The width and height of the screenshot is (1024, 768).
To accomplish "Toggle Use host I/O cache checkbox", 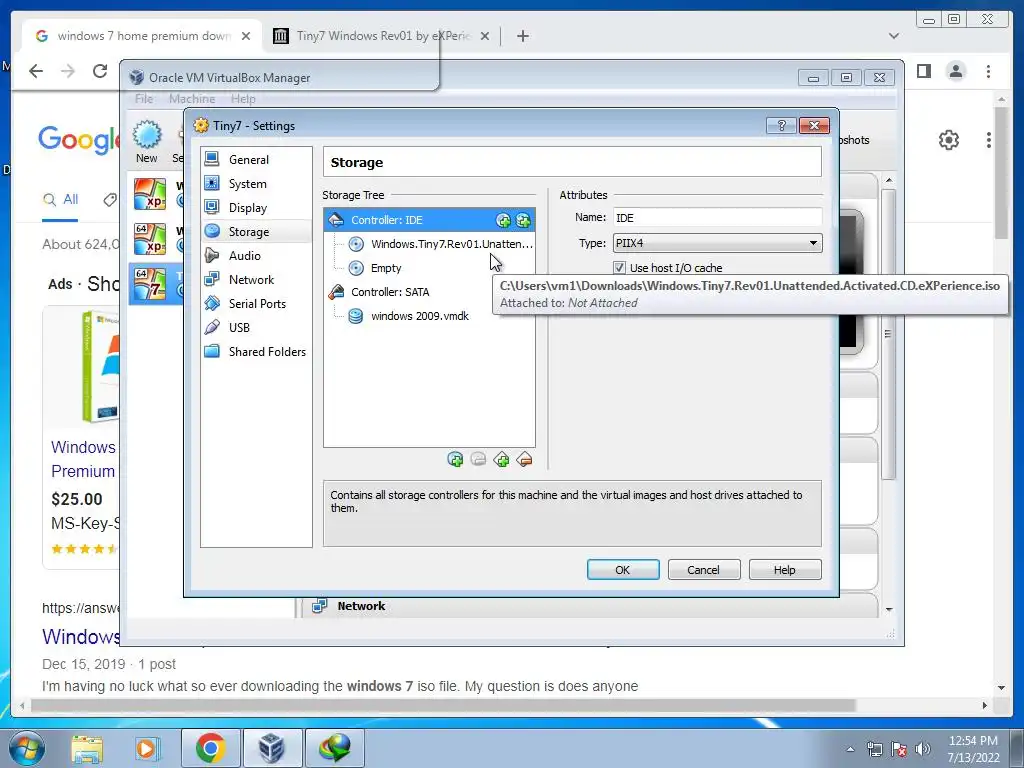I will (x=619, y=268).
